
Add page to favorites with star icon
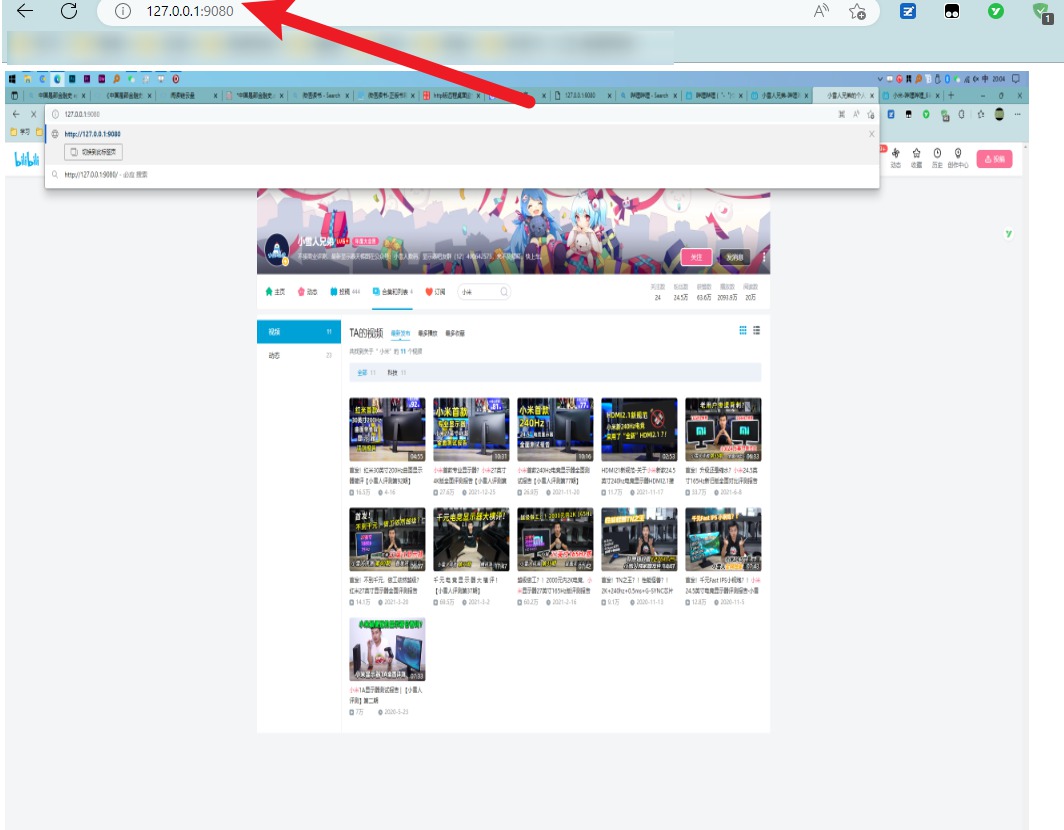coord(857,11)
